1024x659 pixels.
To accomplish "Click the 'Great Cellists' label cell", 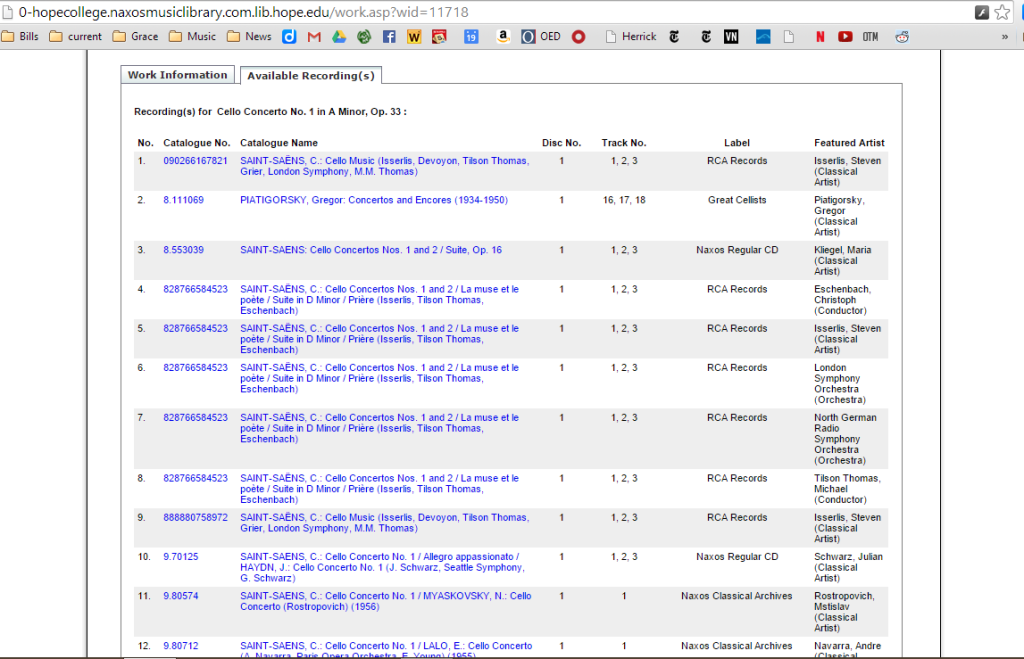I will [x=737, y=200].
